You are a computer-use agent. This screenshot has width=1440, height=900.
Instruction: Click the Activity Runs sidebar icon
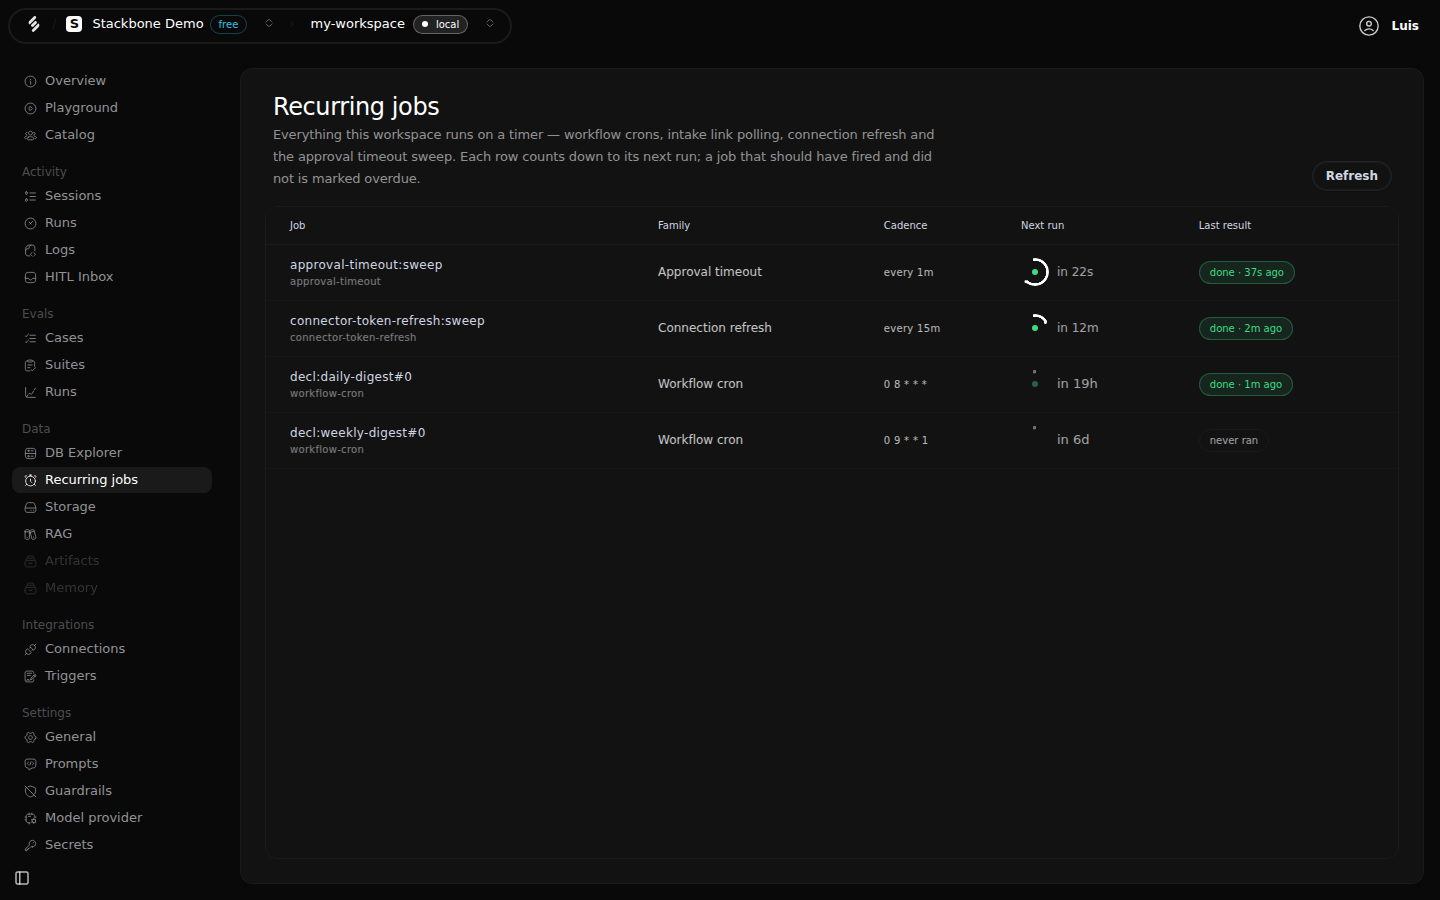click(x=30, y=223)
